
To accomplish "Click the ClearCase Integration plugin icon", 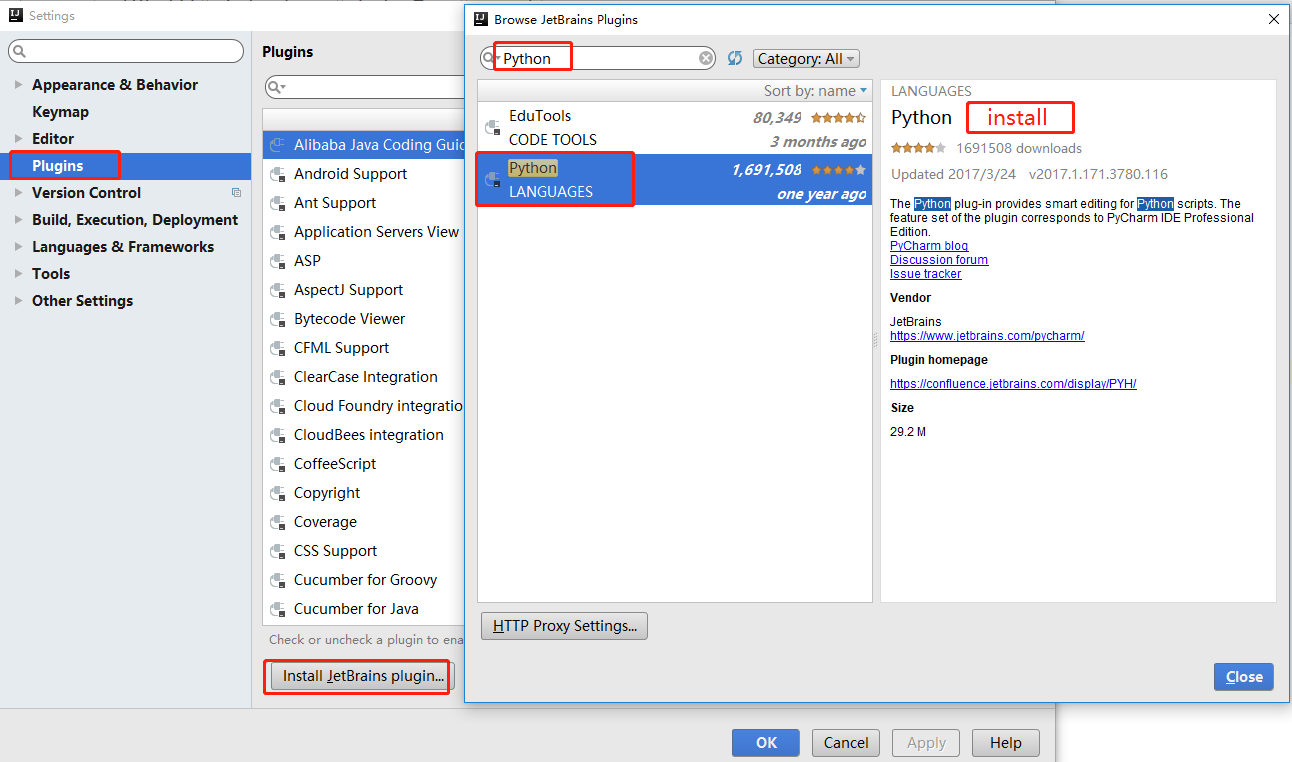I will (279, 377).
